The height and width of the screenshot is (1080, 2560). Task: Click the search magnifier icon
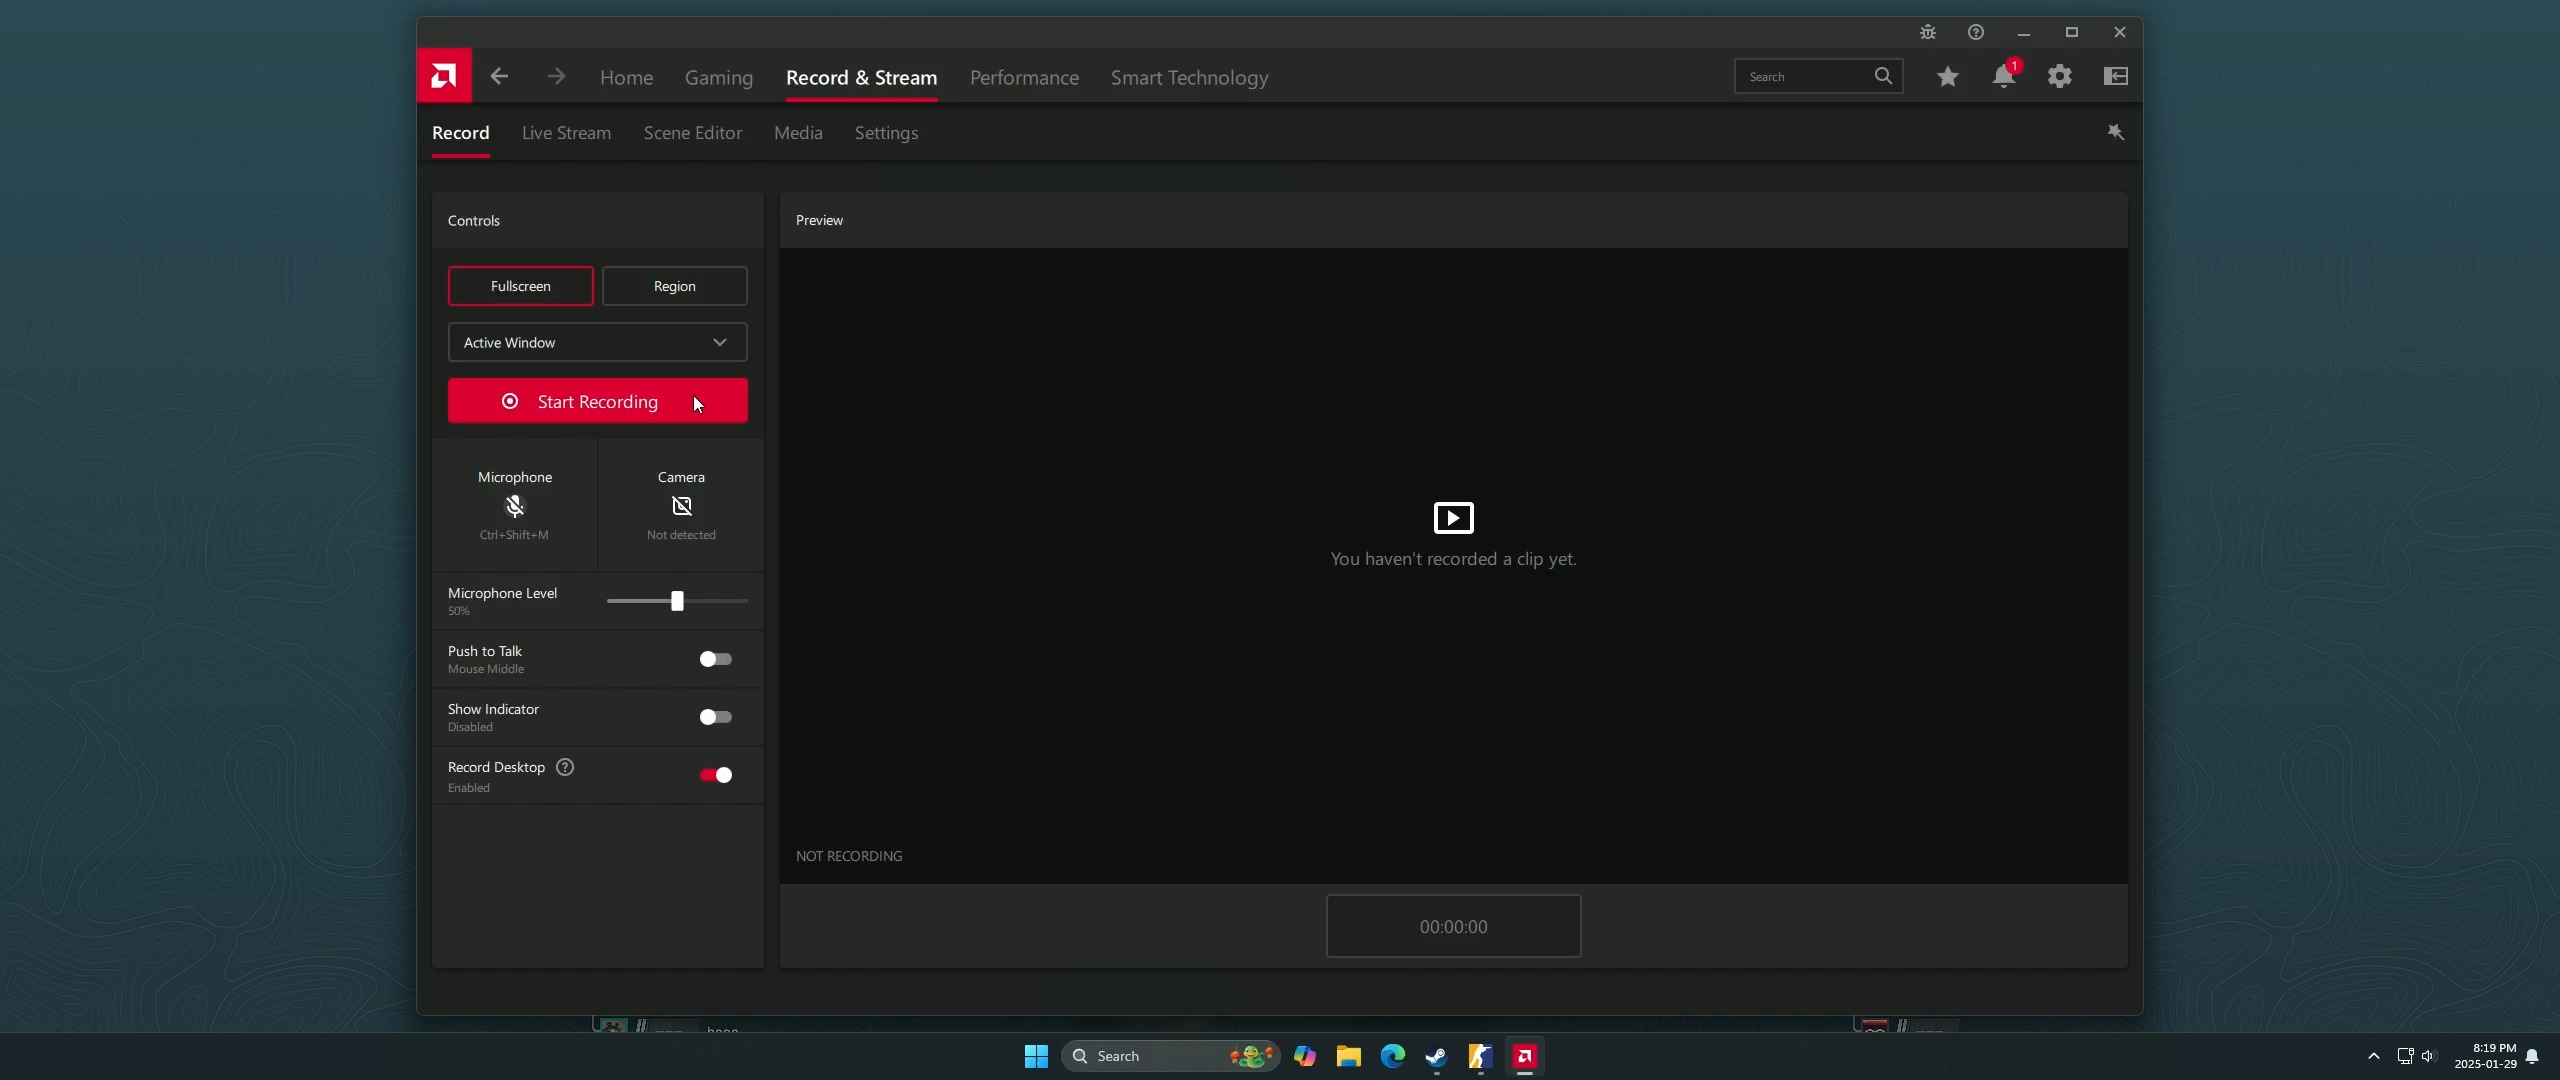[x=1883, y=76]
